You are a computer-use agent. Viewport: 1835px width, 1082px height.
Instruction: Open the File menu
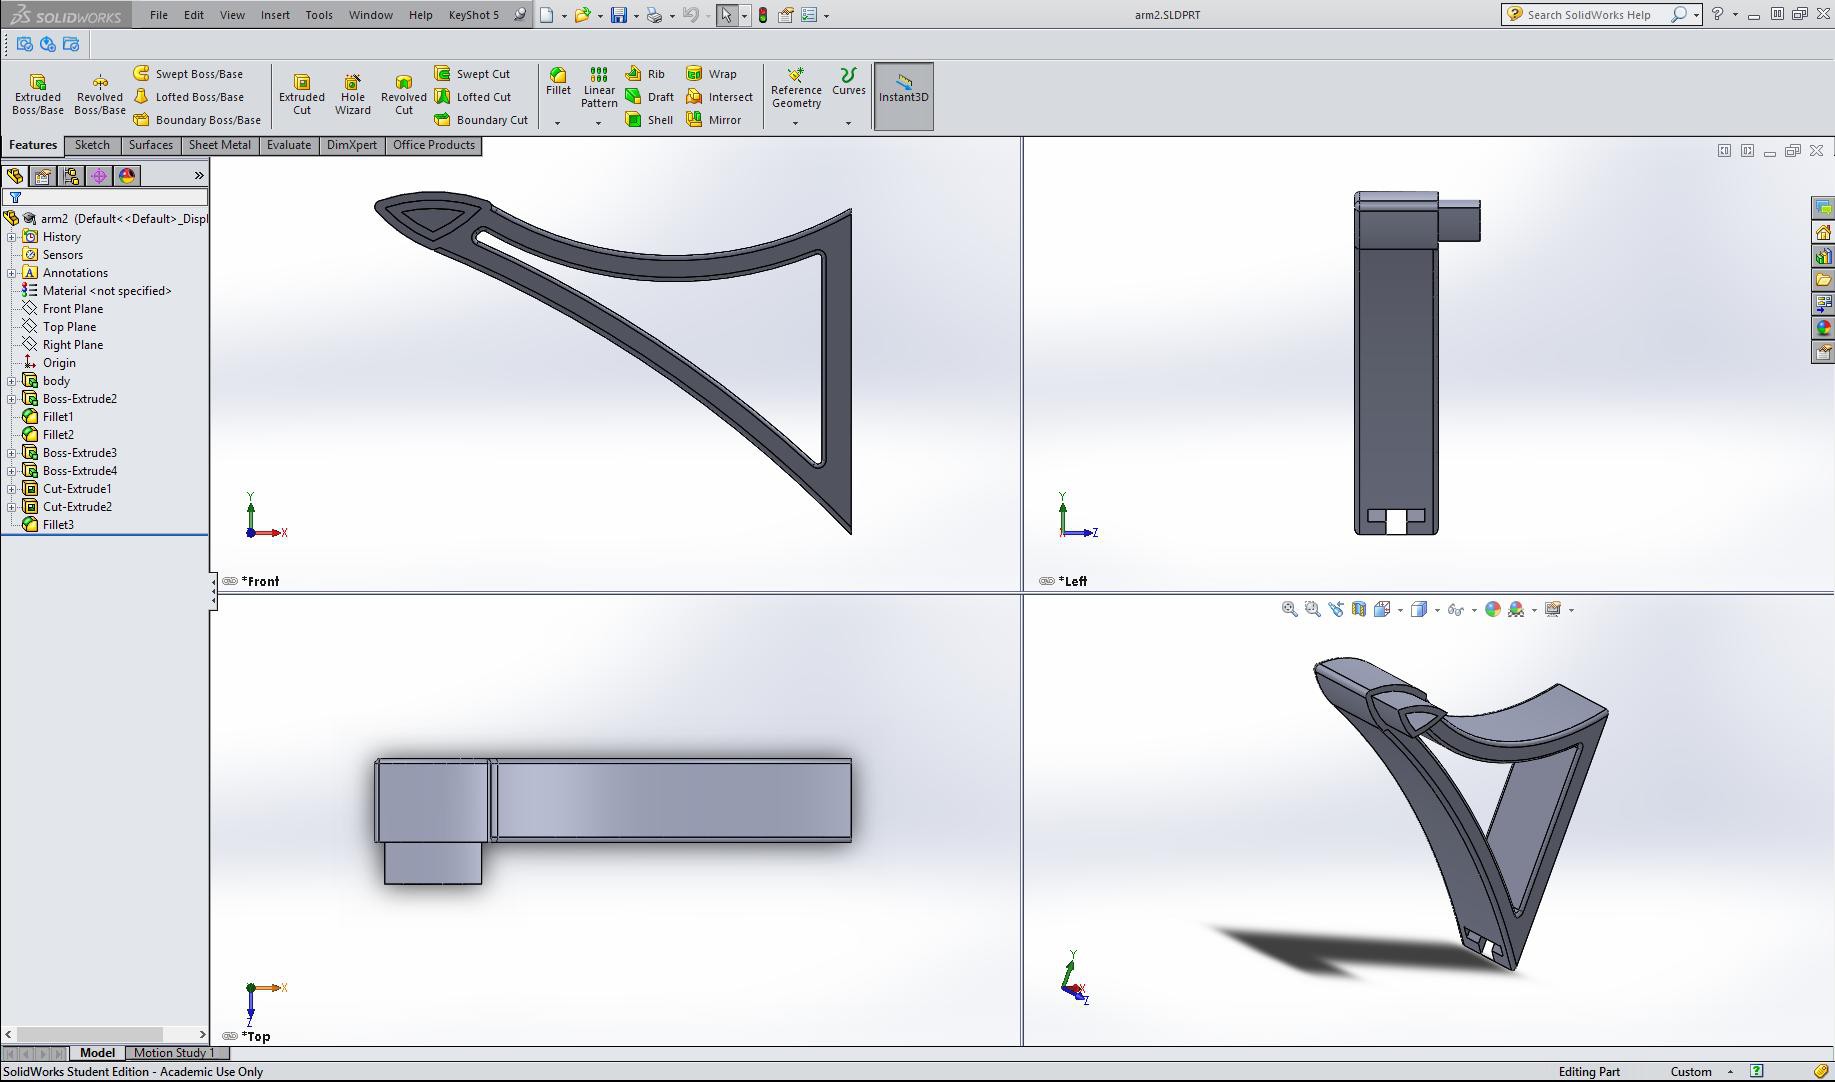click(x=159, y=15)
